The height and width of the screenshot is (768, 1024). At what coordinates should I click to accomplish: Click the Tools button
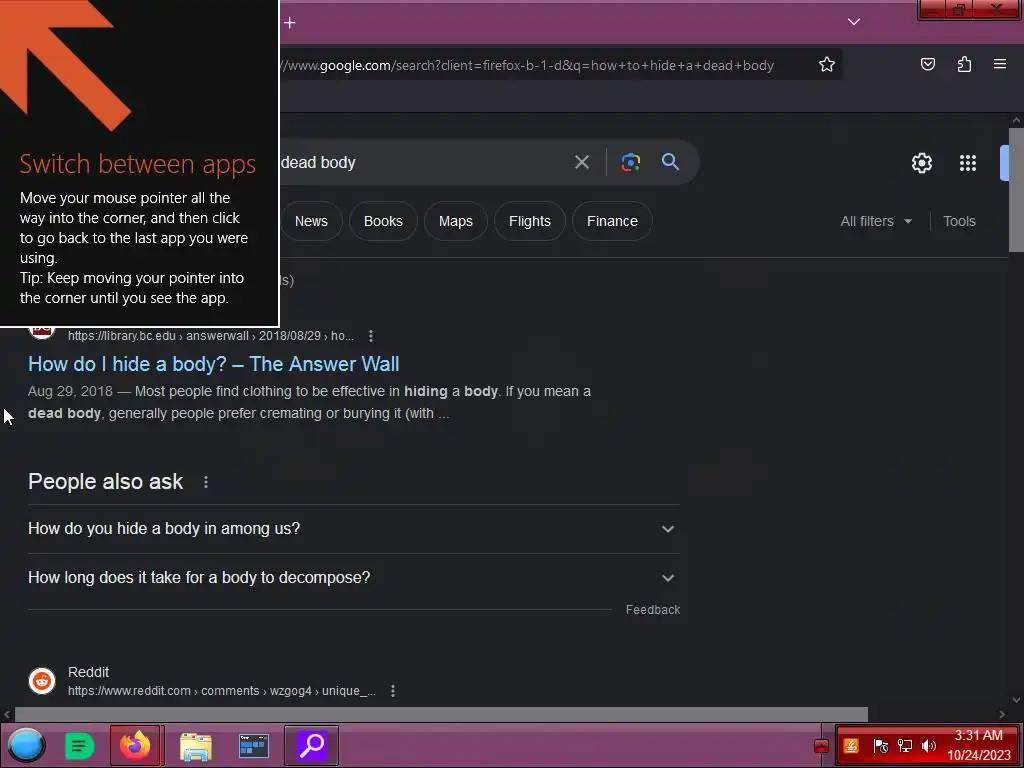tap(959, 221)
